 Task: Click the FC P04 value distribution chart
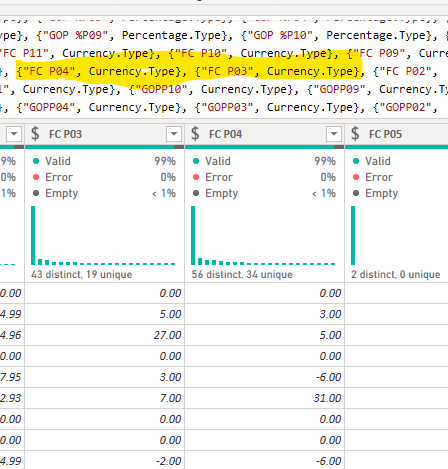[x=263, y=235]
